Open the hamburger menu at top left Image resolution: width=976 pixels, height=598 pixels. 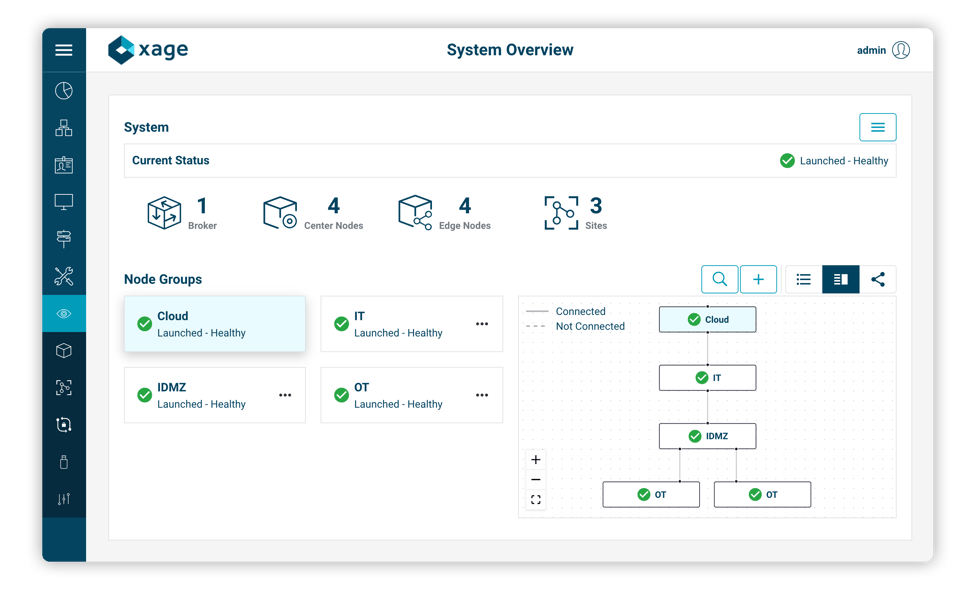tap(63, 50)
